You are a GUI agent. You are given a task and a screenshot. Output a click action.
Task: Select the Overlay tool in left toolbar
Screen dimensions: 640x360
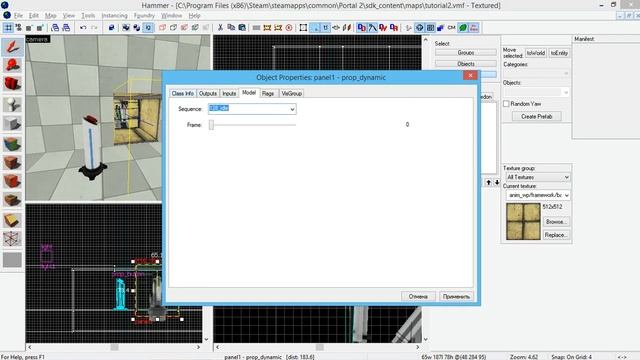pos(12,200)
